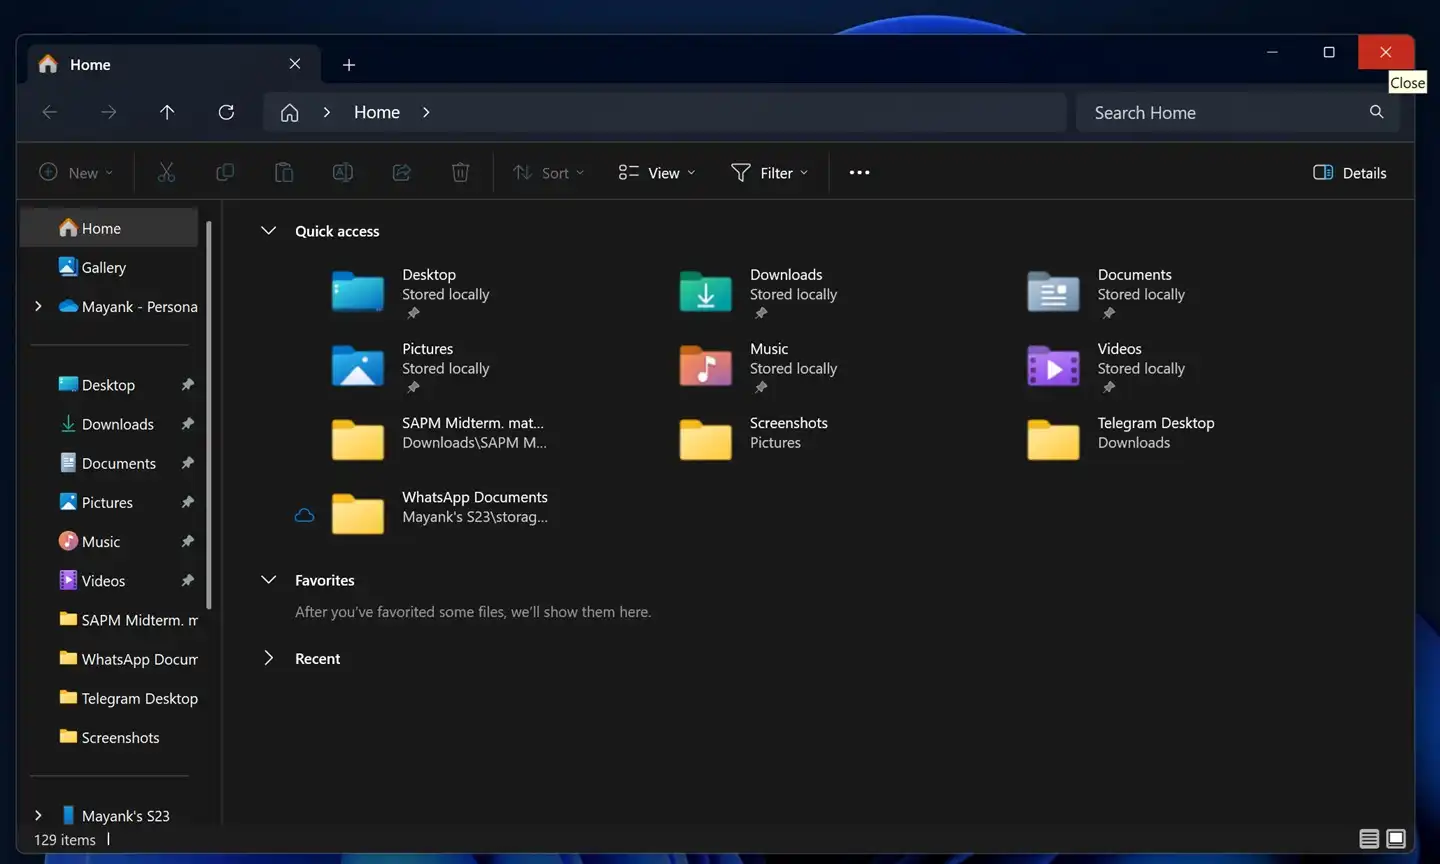The height and width of the screenshot is (864, 1440).
Task: Click the Cut scissors icon in toolbar
Action: [x=166, y=172]
